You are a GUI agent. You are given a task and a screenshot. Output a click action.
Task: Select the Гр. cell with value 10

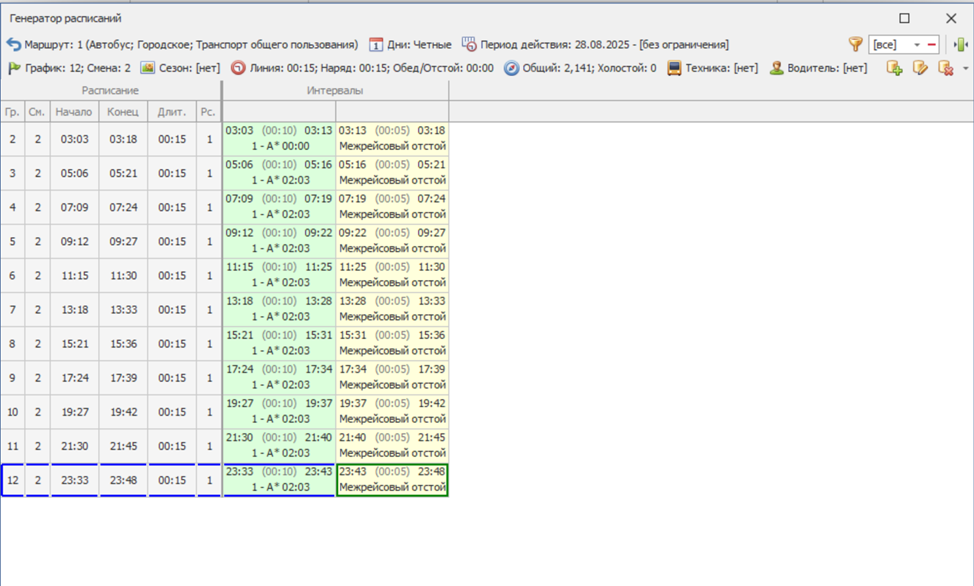pyautogui.click(x=12, y=413)
